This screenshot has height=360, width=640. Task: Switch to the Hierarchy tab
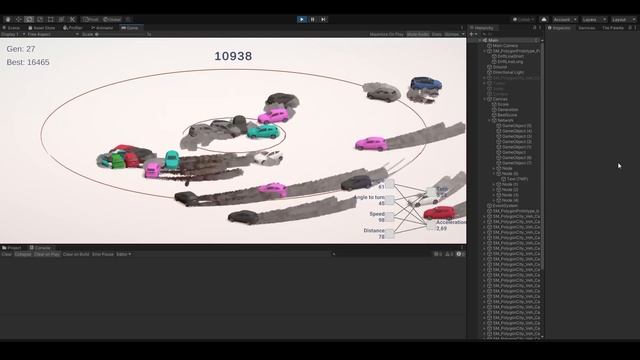click(x=482, y=28)
